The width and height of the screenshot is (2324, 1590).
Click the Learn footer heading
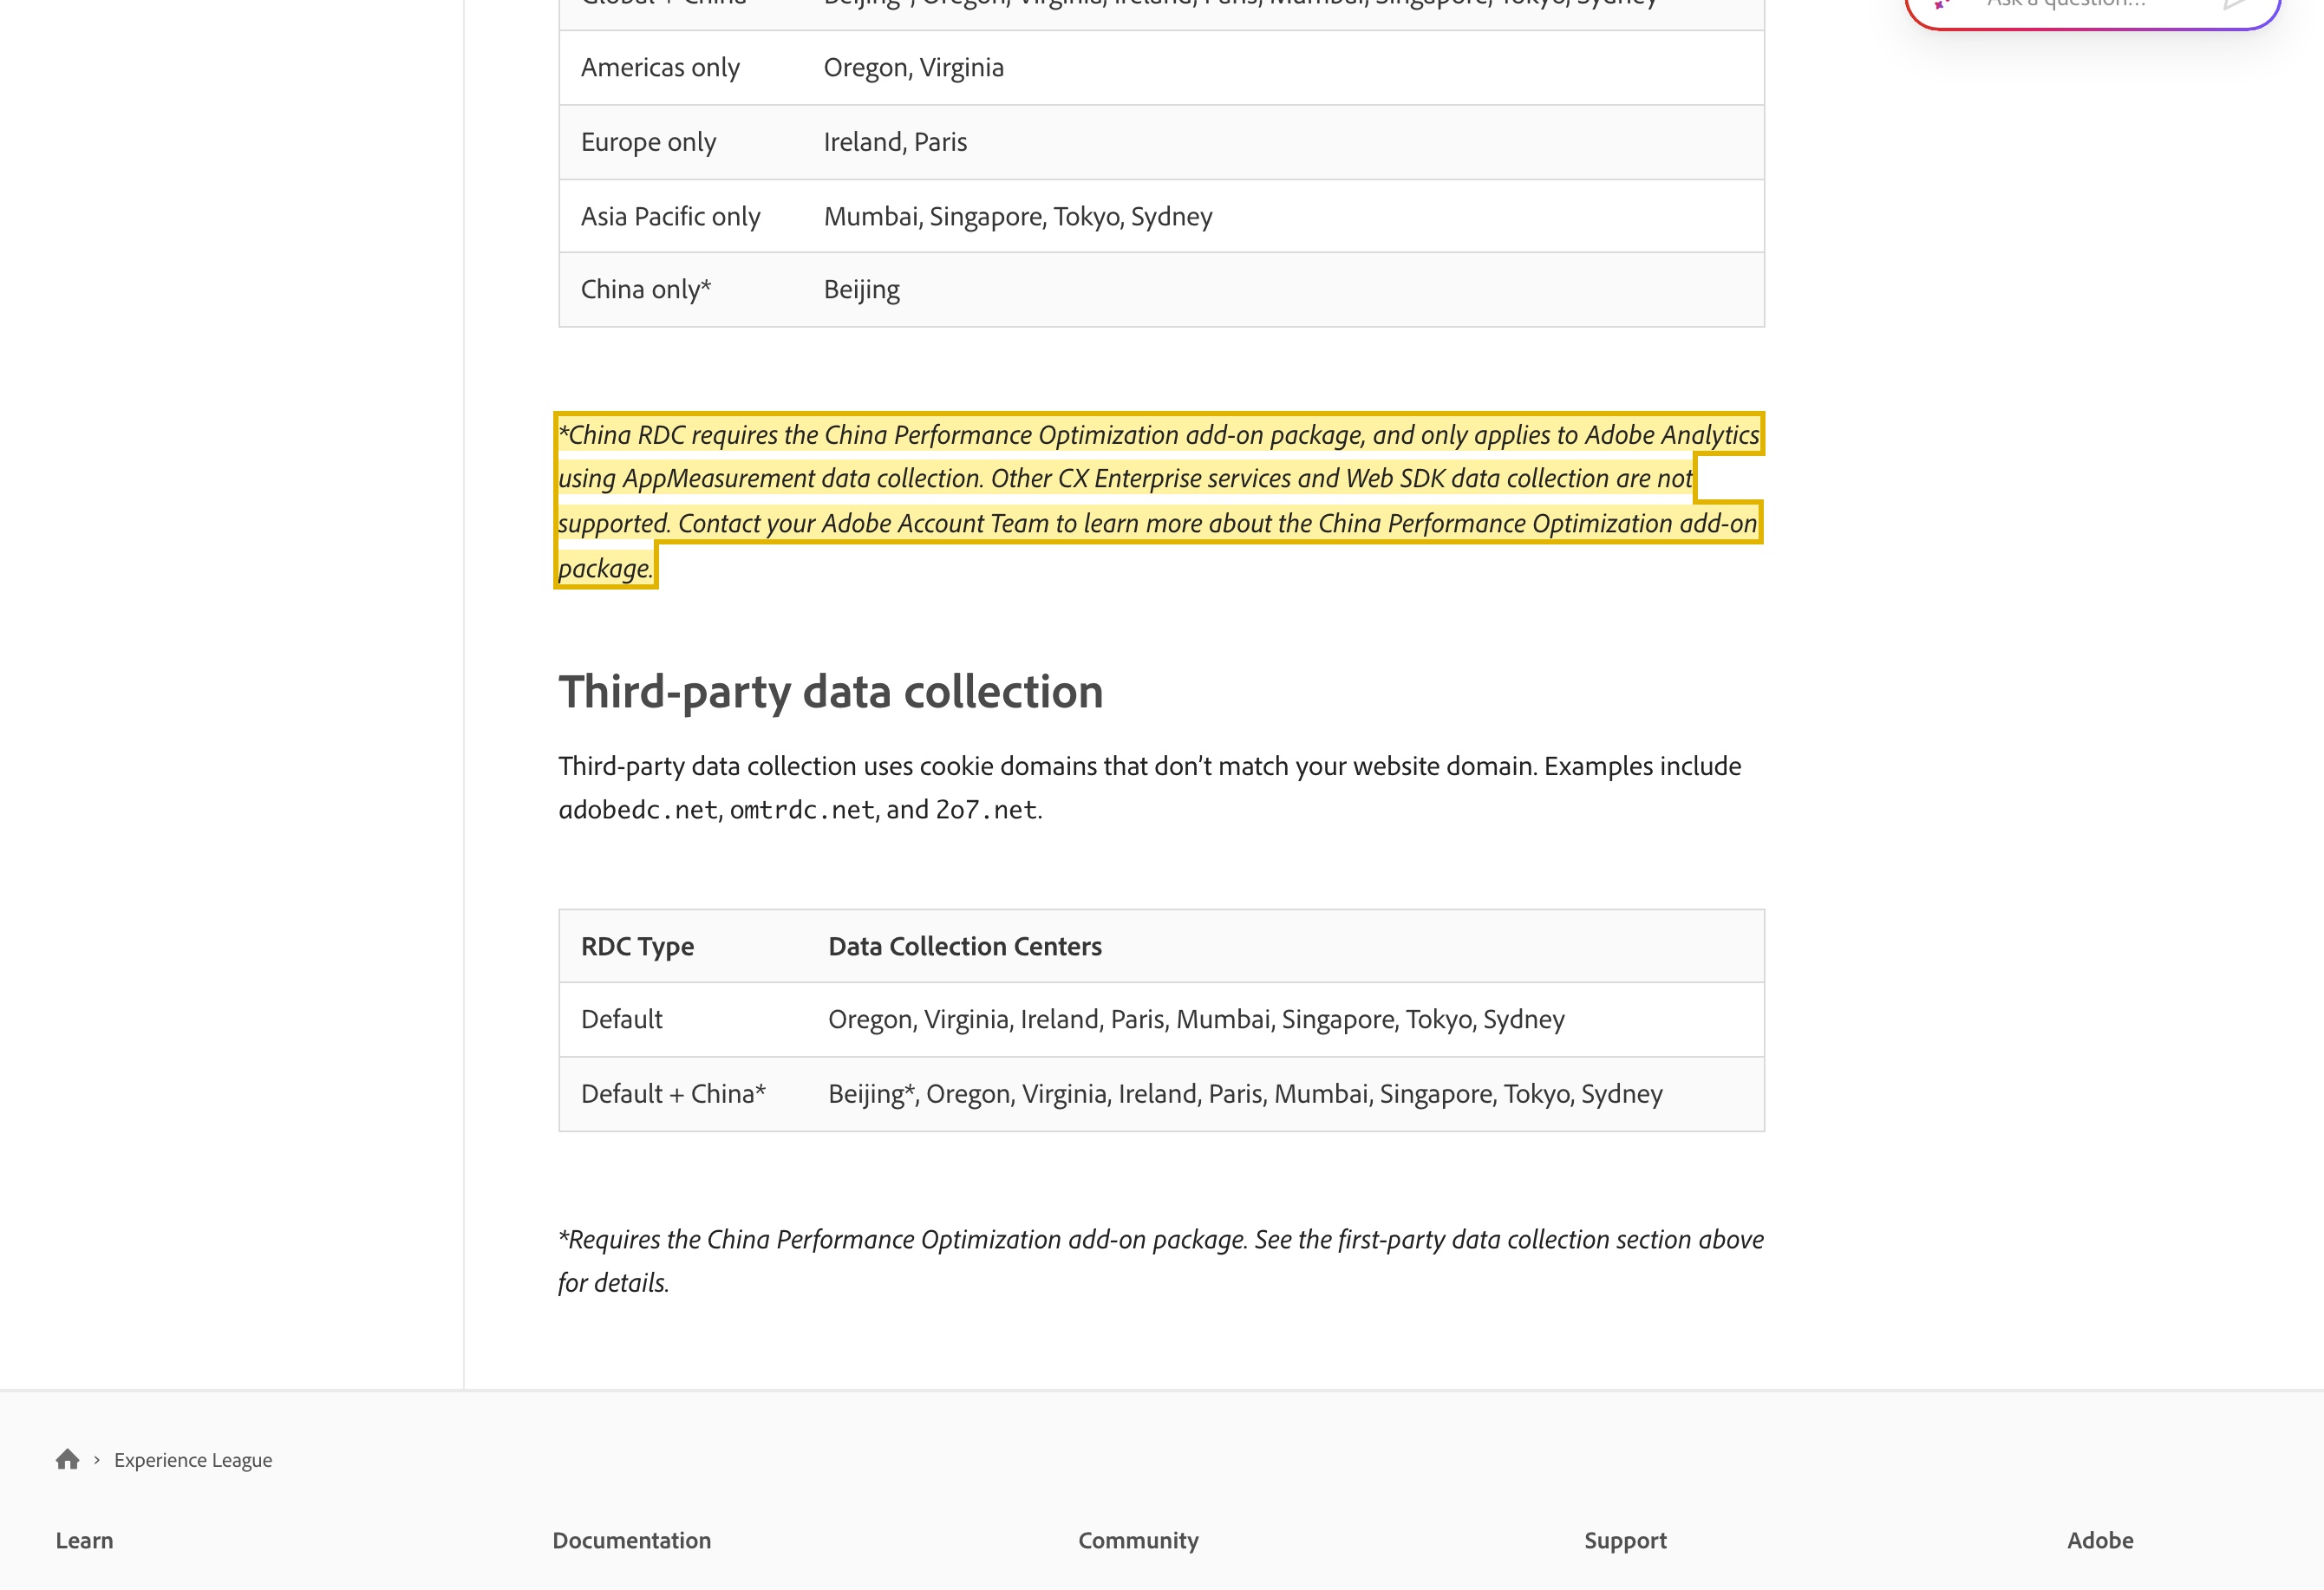coord(84,1540)
